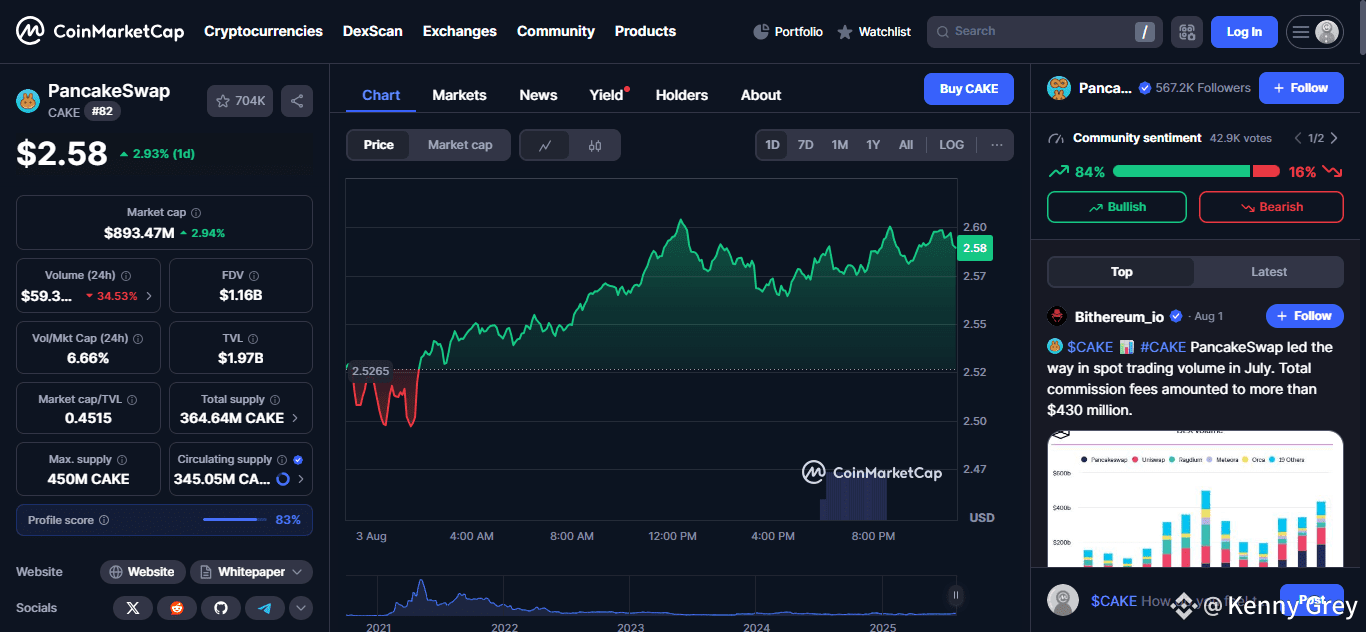The width and height of the screenshot is (1366, 632).
Task: Open the Watchlist star link
Action: [x=874, y=32]
